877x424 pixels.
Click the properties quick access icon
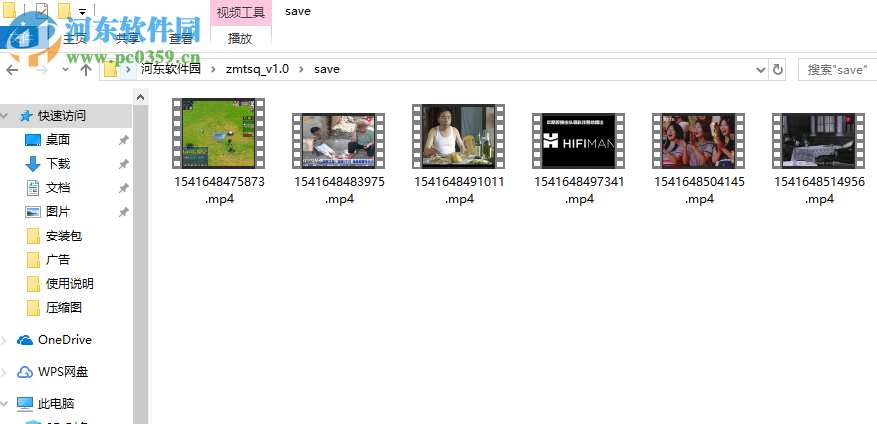tap(41, 10)
